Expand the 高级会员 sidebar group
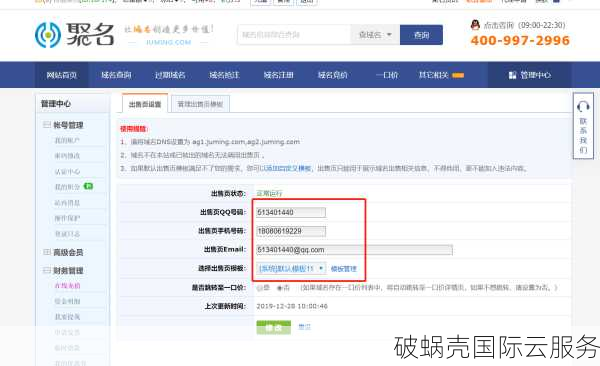 point(47,252)
